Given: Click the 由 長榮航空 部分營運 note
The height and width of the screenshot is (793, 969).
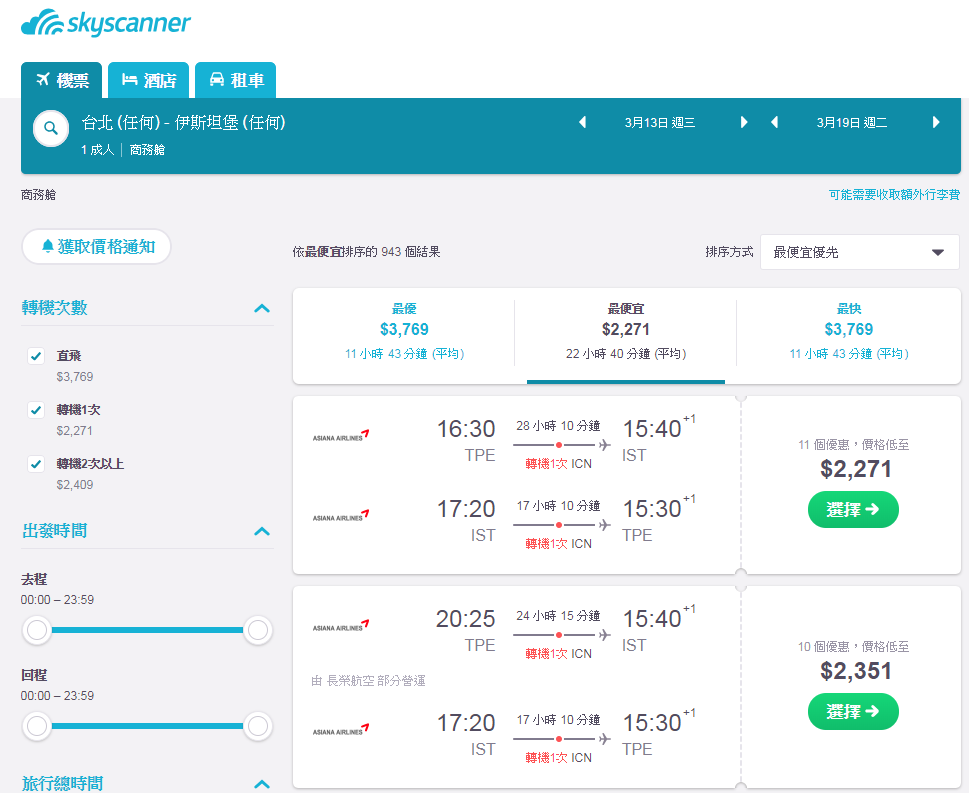Looking at the screenshot, I should click(x=368, y=681).
